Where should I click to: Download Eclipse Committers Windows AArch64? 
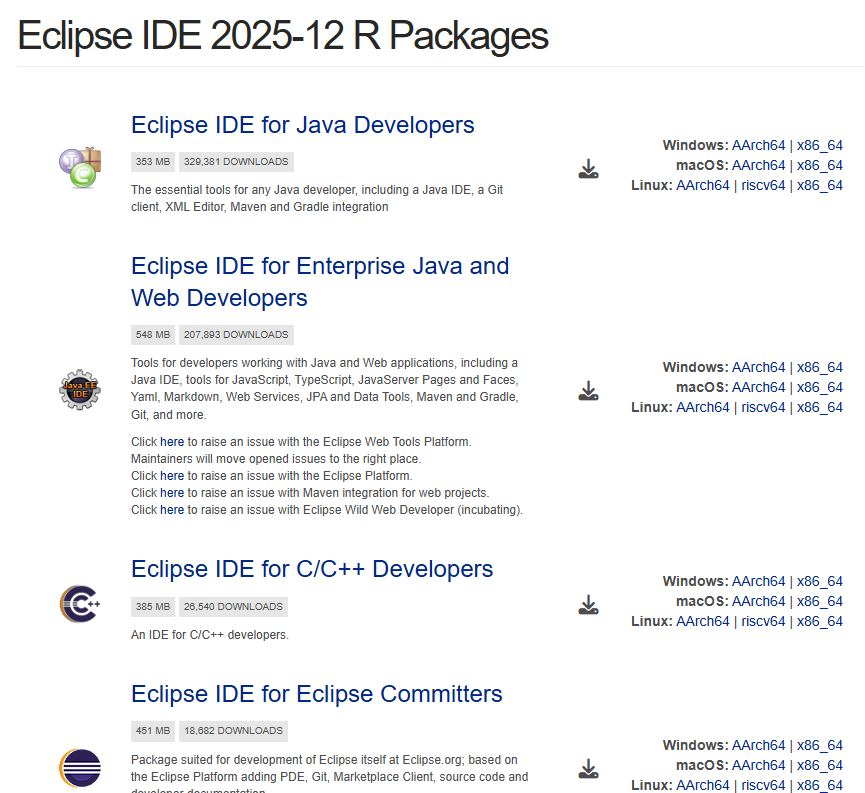(x=758, y=745)
